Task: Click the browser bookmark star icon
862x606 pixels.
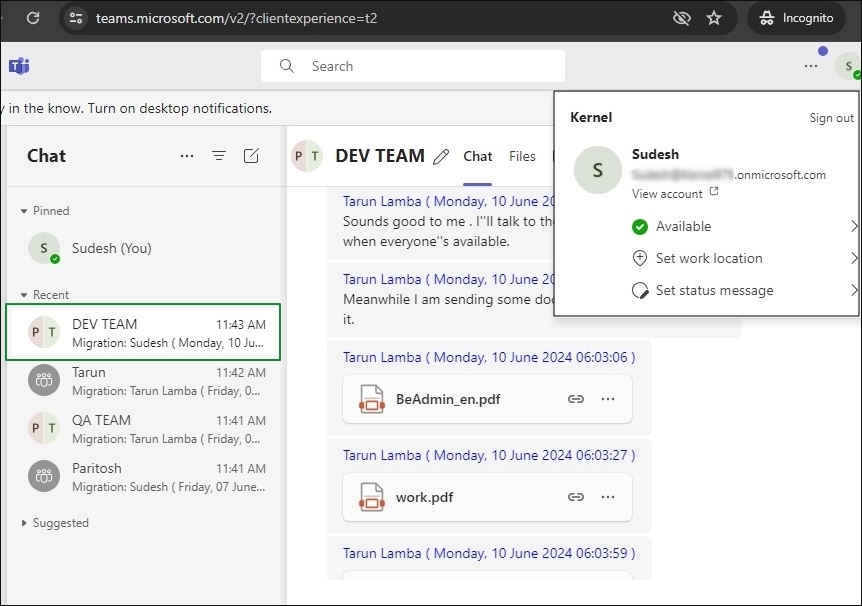Action: coord(714,18)
